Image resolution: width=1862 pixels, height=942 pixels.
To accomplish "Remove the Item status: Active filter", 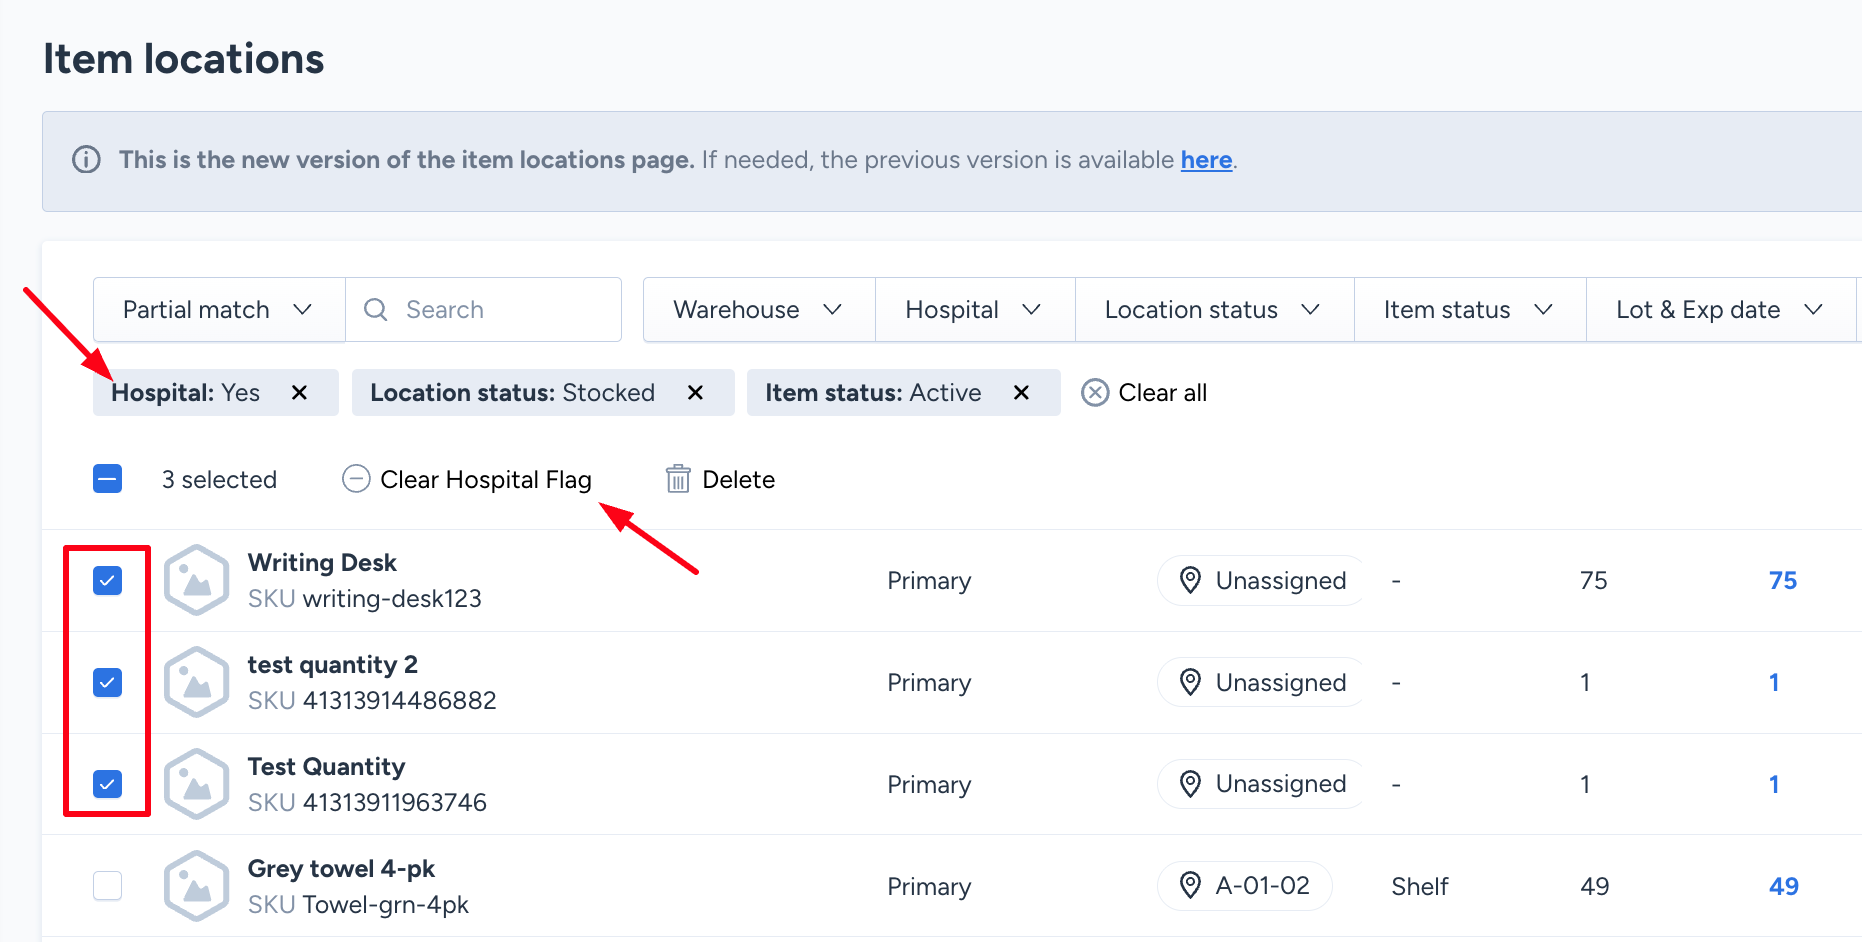I will 1021,393.
